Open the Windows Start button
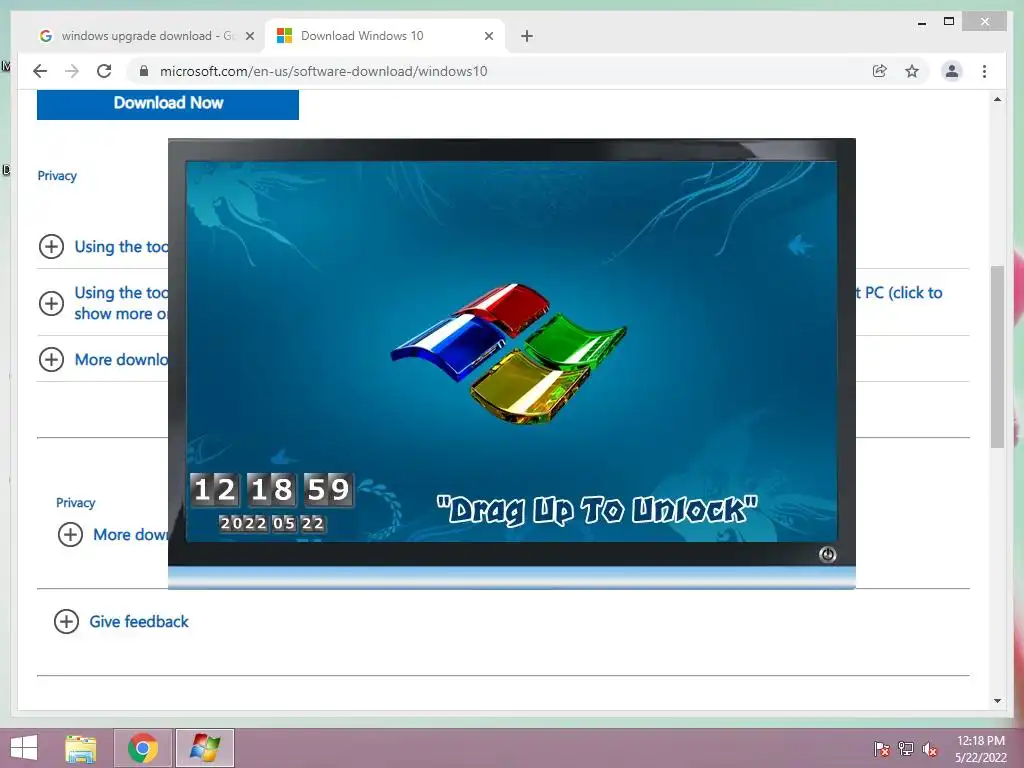 point(24,748)
